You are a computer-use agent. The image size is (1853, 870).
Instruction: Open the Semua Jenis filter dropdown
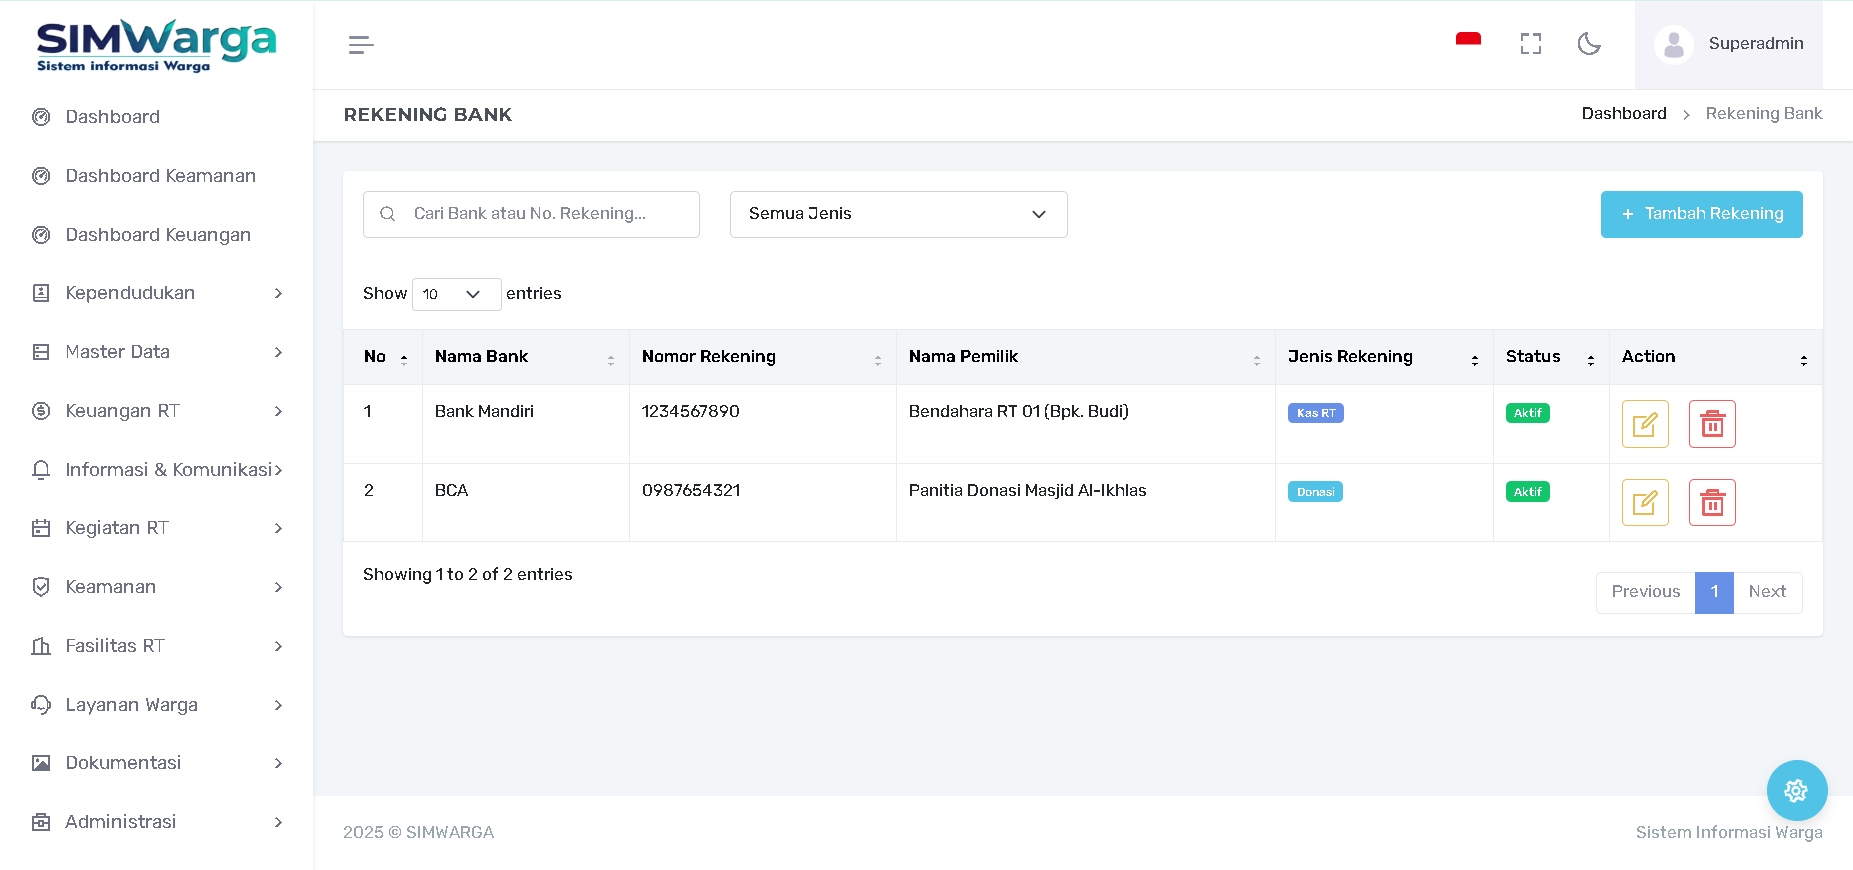point(898,214)
